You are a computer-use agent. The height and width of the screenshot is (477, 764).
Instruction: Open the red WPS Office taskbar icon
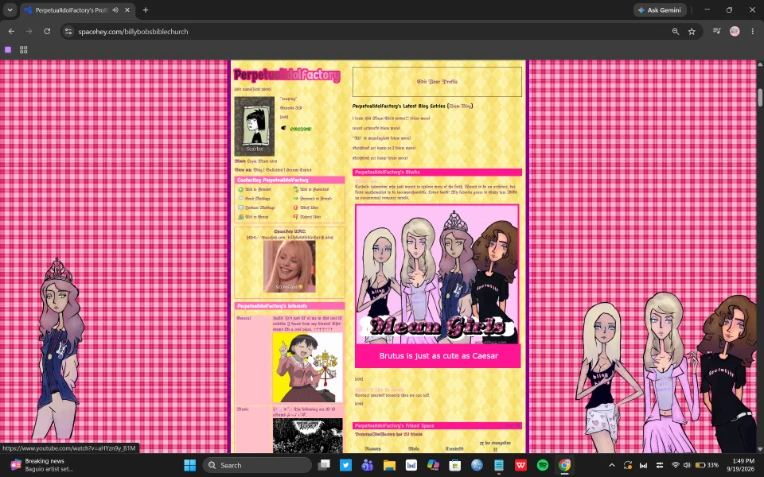pos(520,465)
